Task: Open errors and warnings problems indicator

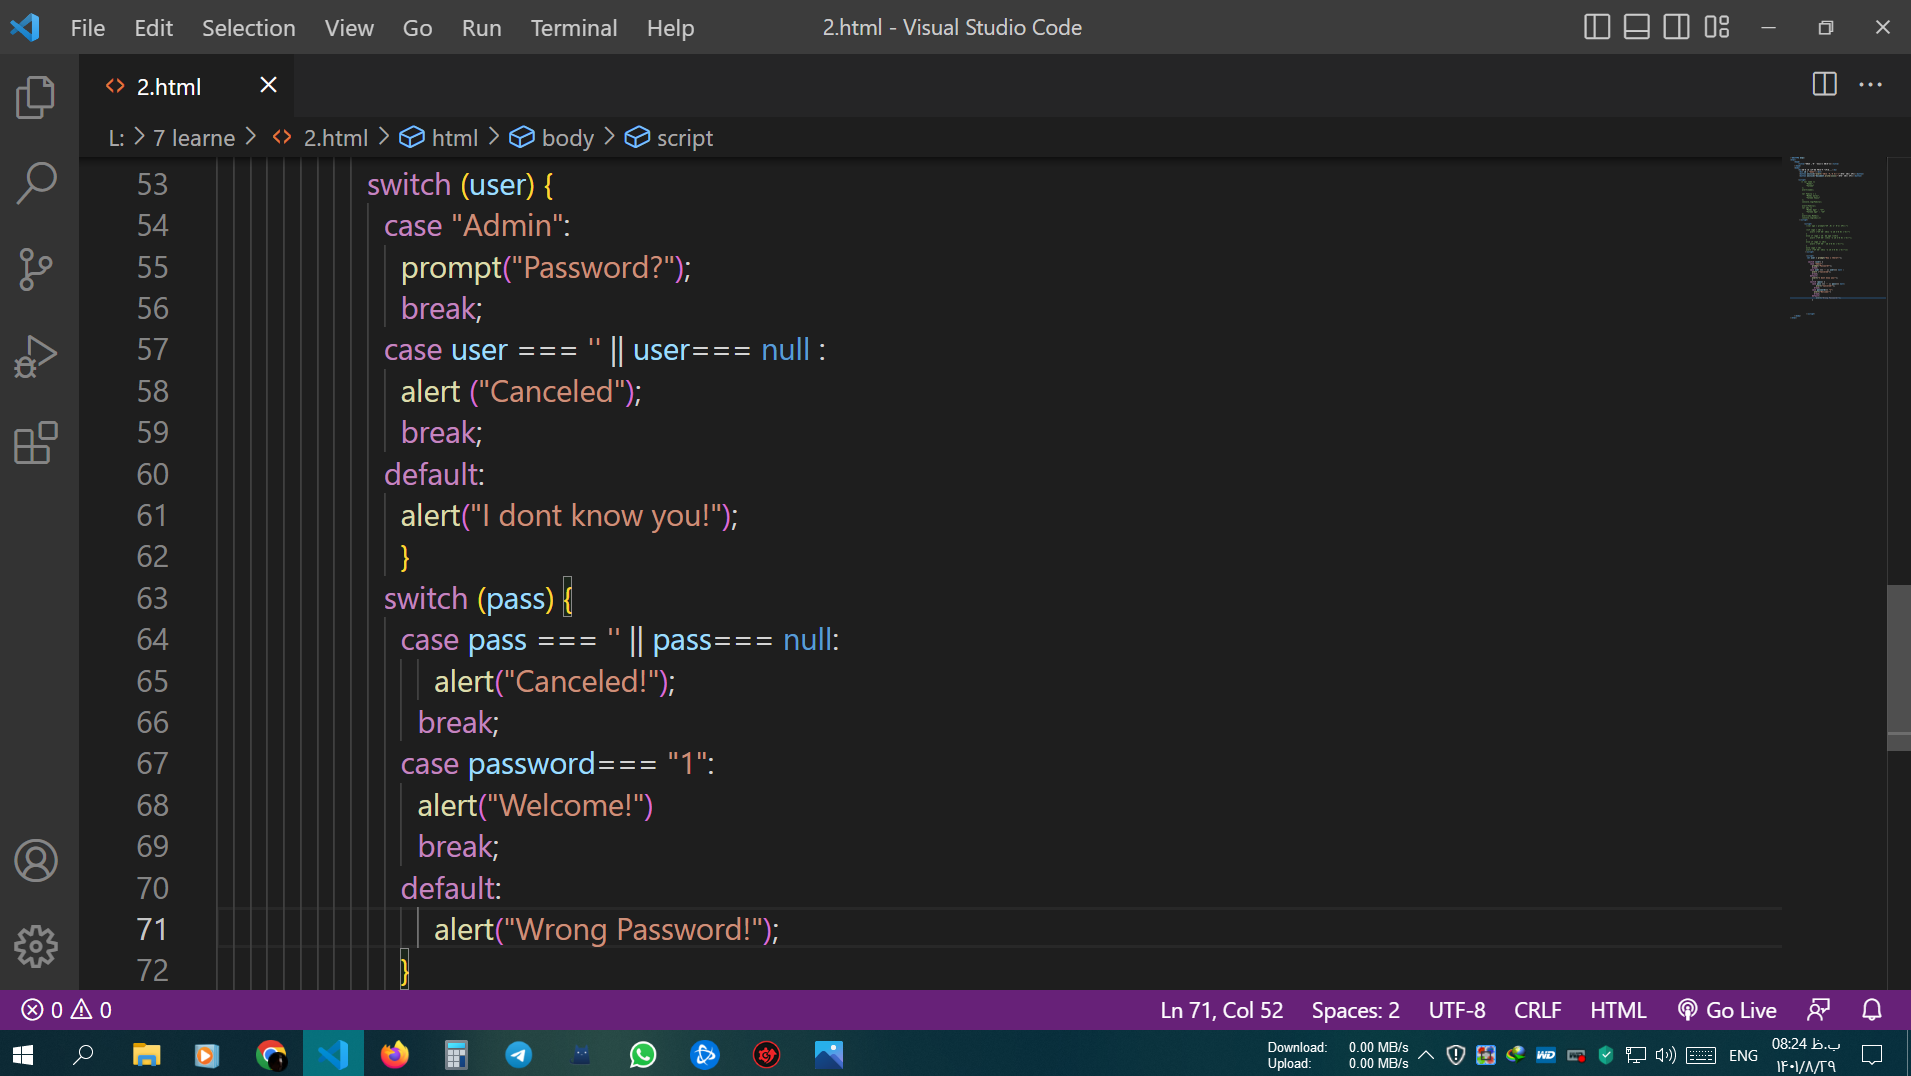Action: point(67,1010)
